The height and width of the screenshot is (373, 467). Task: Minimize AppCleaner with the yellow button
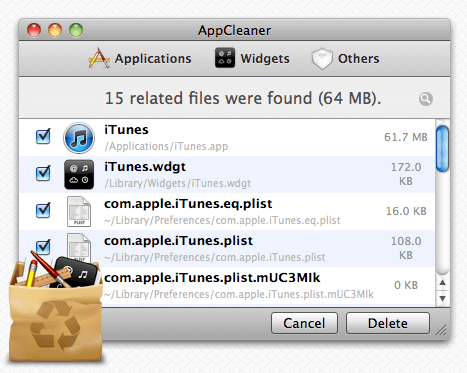click(55, 30)
